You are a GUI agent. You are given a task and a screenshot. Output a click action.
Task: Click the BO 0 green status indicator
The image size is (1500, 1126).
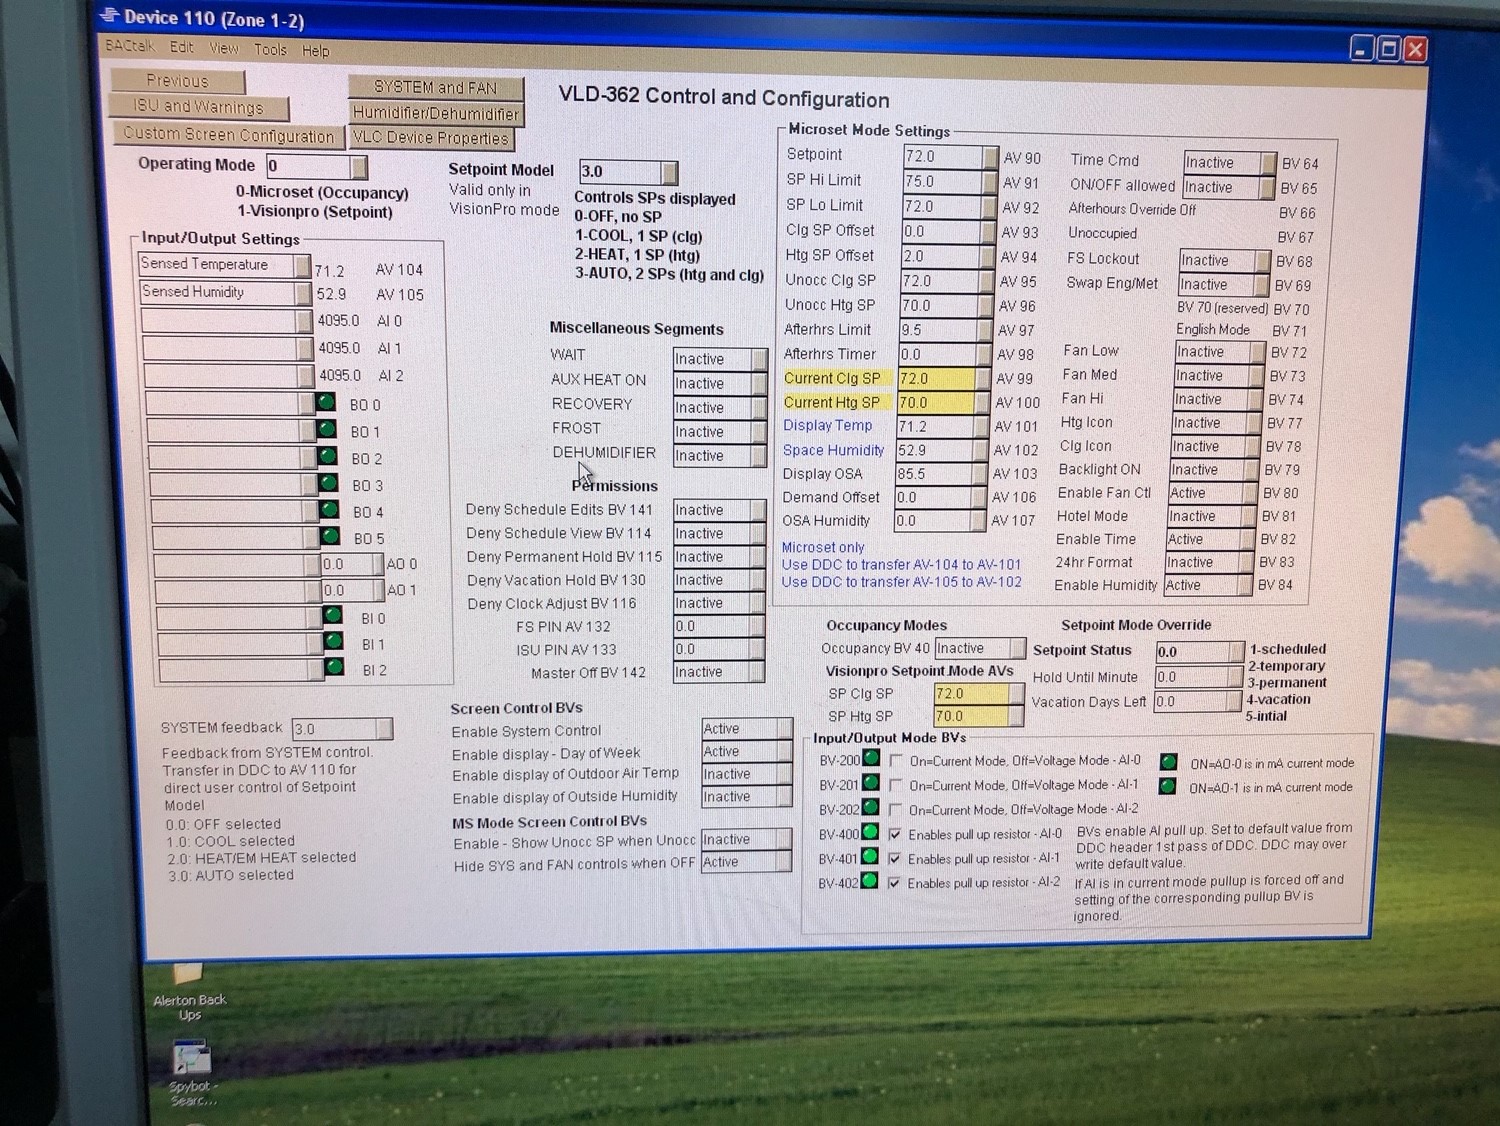(326, 403)
